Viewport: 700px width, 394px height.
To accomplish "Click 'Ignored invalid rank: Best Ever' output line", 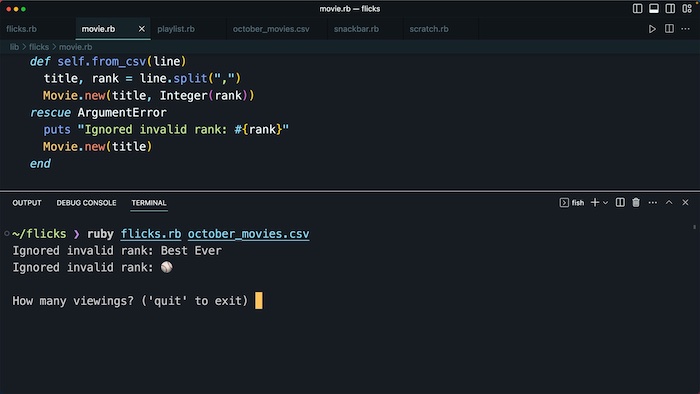I will pos(117,251).
